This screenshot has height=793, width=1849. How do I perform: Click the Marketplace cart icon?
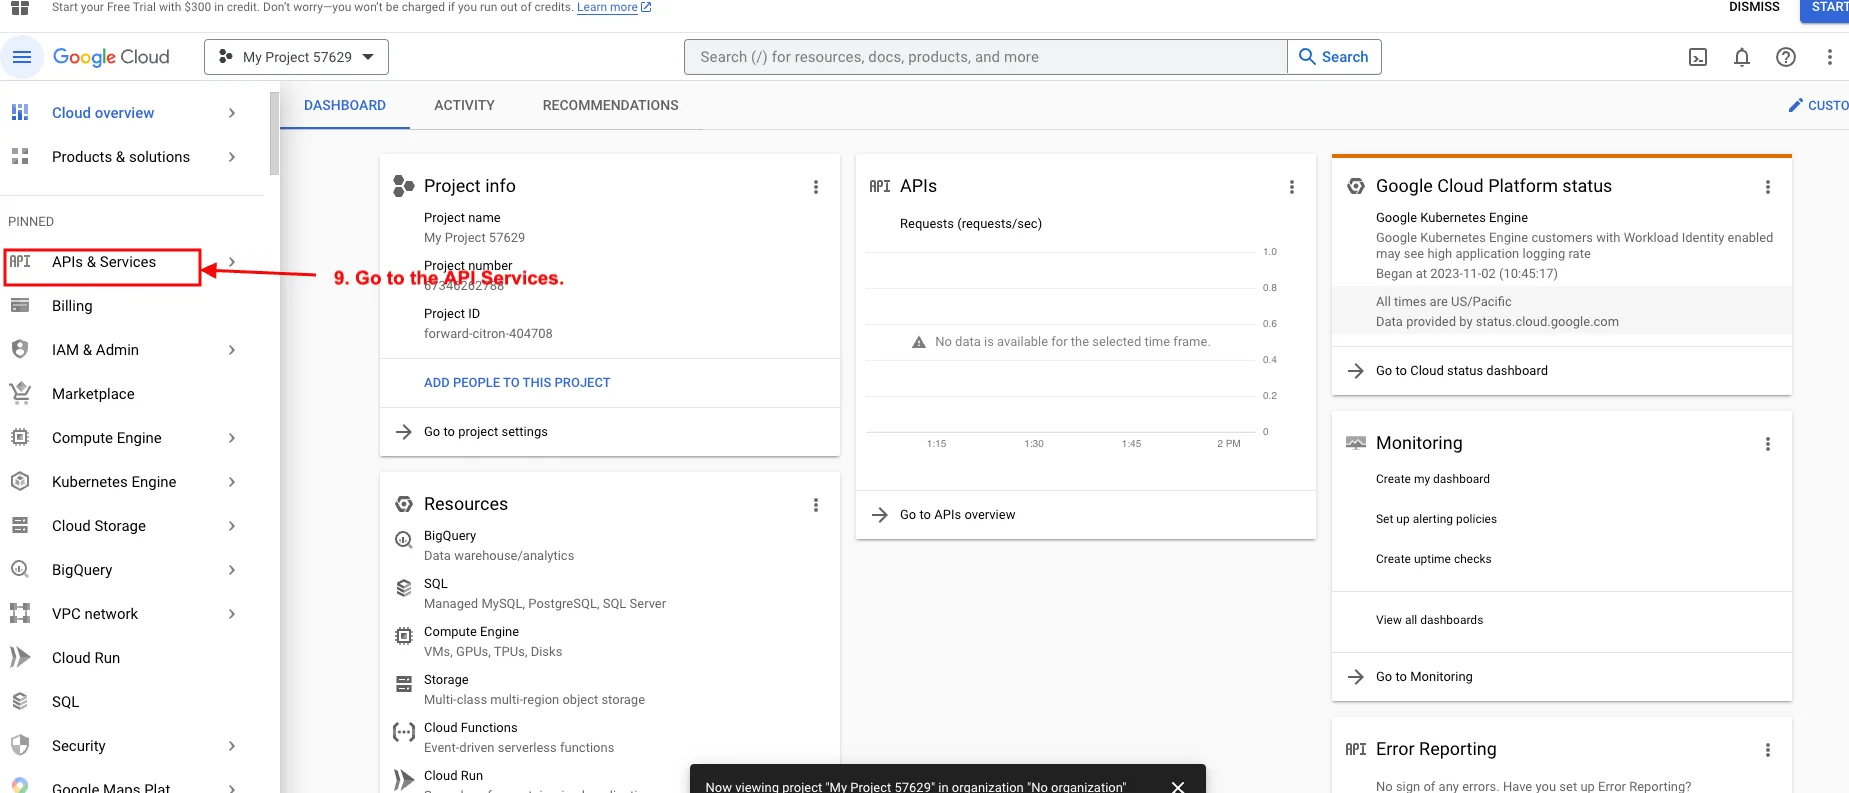[x=20, y=393]
